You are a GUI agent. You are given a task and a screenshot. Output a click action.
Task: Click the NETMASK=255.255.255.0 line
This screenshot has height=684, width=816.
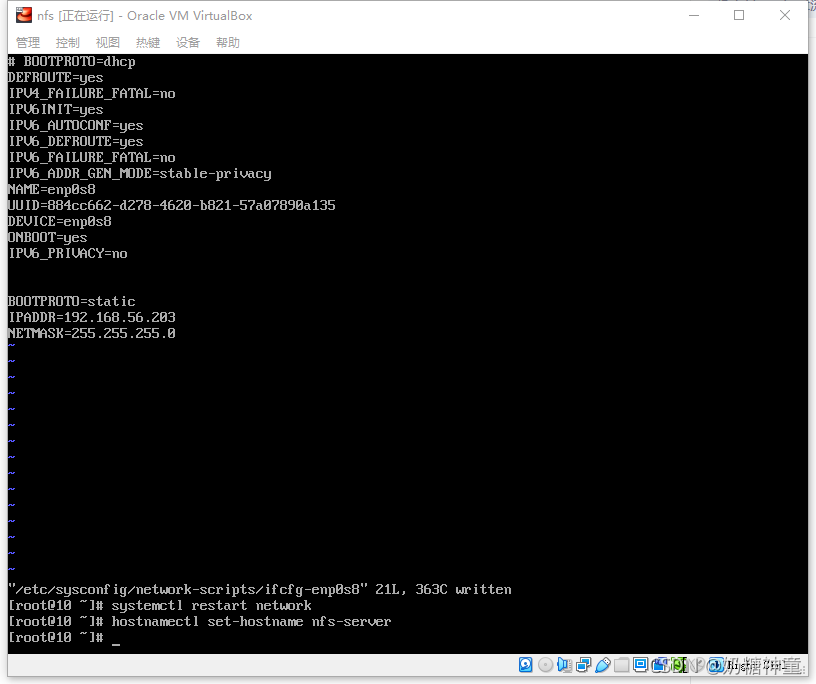coord(92,333)
